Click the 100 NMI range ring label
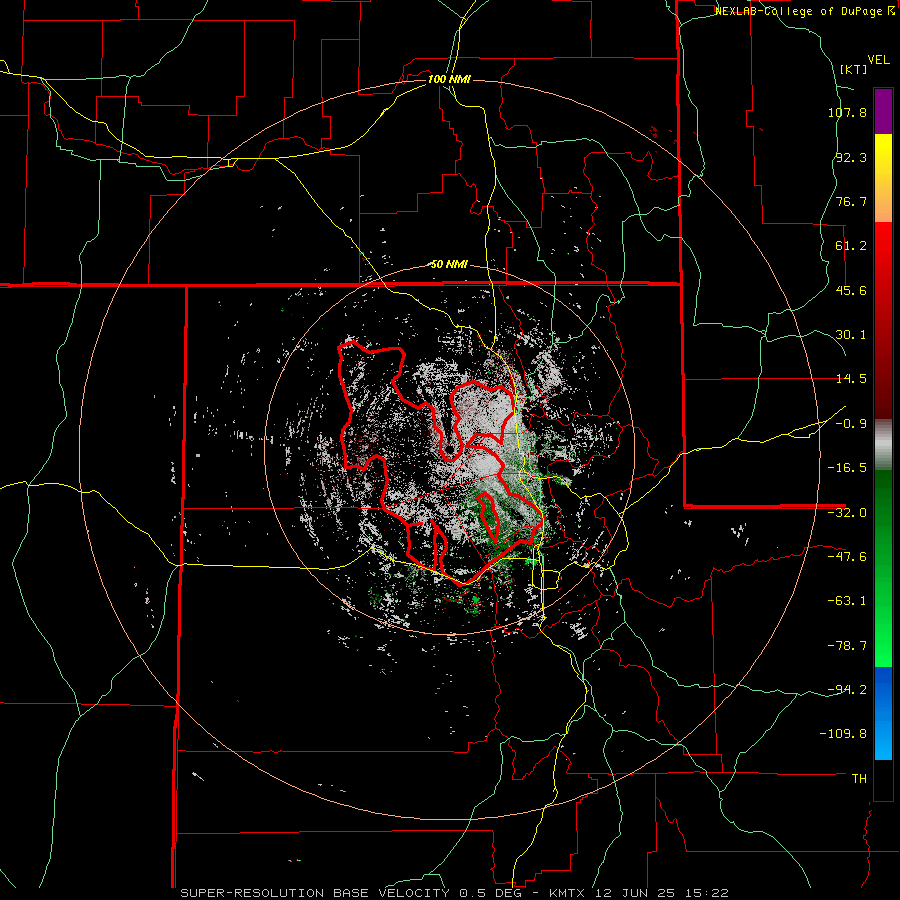This screenshot has width=900, height=900. coord(449,79)
